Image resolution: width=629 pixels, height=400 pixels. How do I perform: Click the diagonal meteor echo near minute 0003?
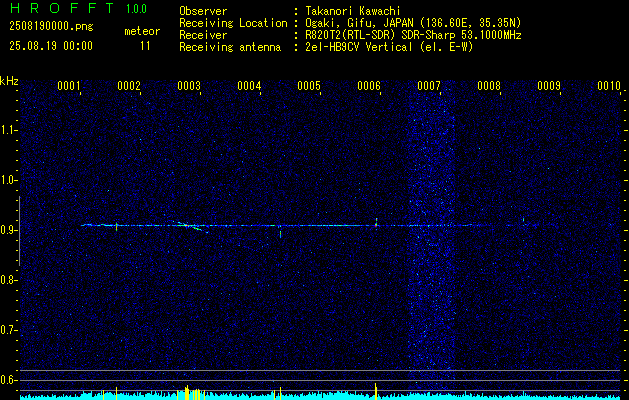(191, 226)
